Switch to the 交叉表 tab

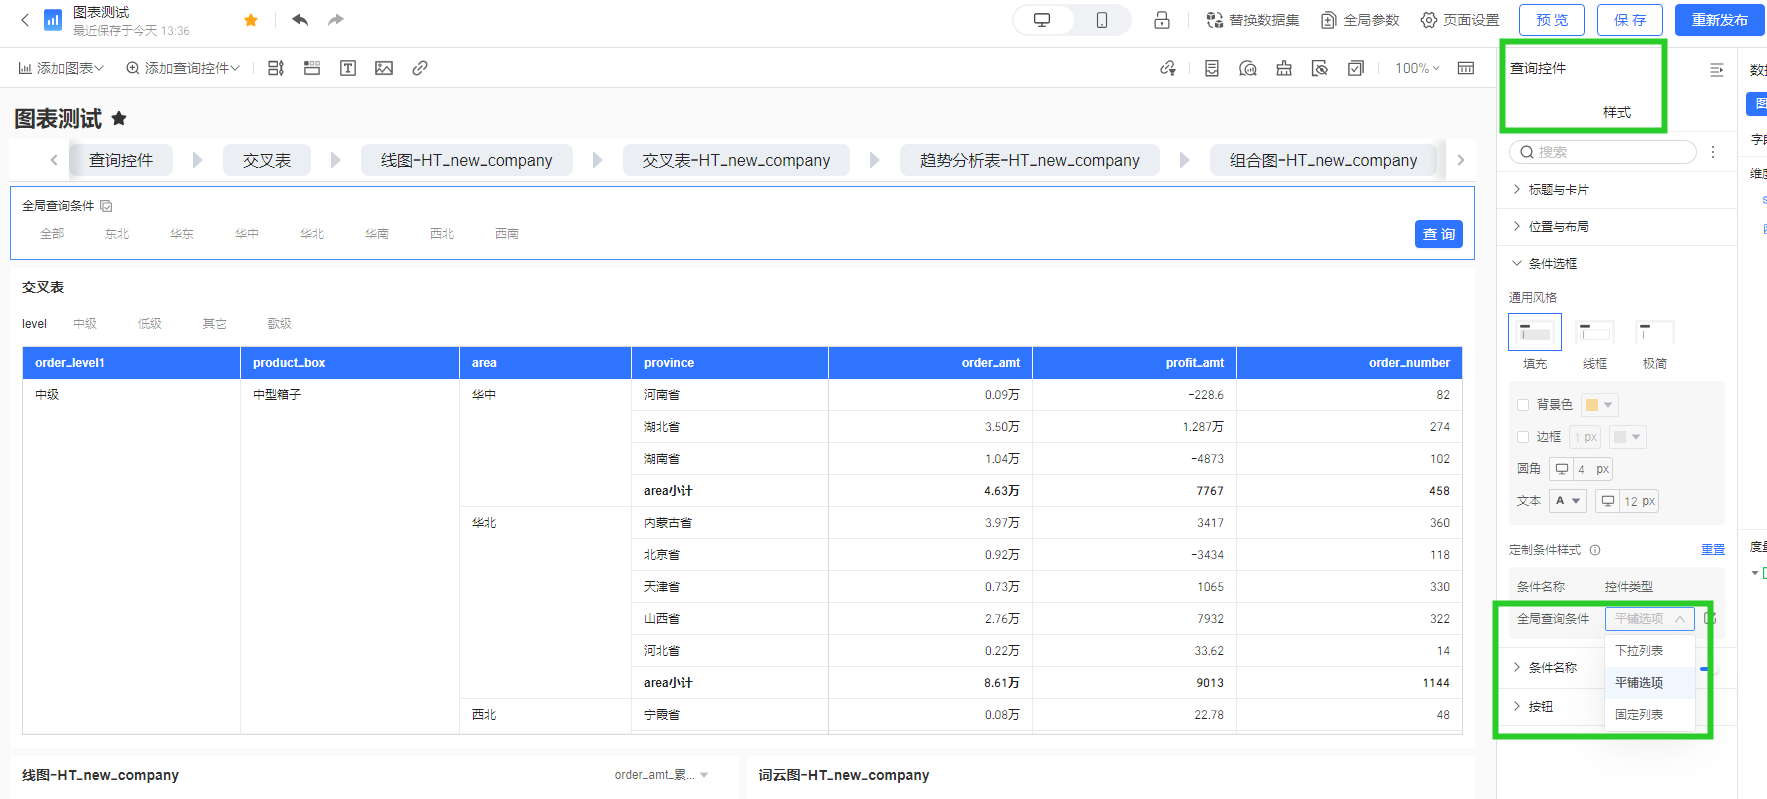pyautogui.click(x=267, y=160)
